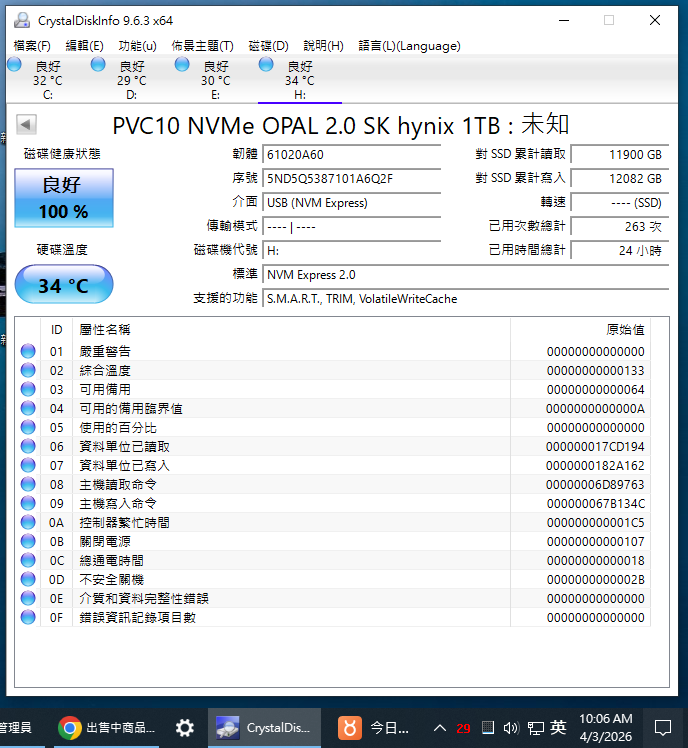Image resolution: width=688 pixels, height=748 pixels.
Task: Switch to disk E: tab showing 30 °C
Action: (x=216, y=79)
